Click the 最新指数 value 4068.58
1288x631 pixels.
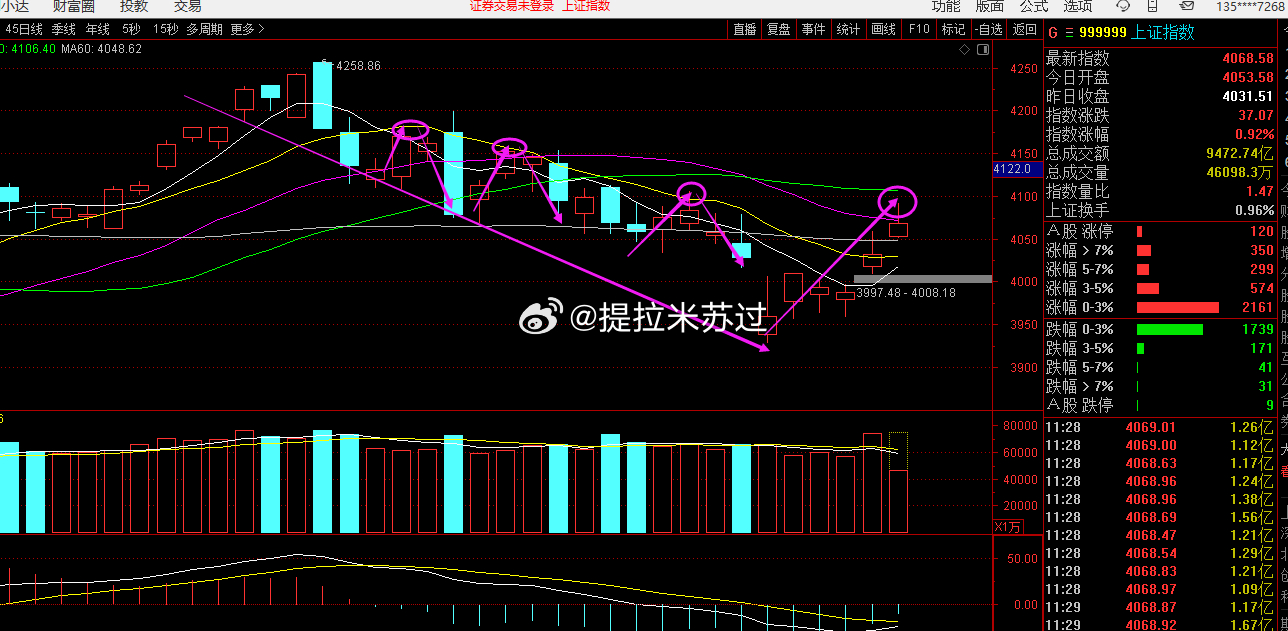[1247, 59]
